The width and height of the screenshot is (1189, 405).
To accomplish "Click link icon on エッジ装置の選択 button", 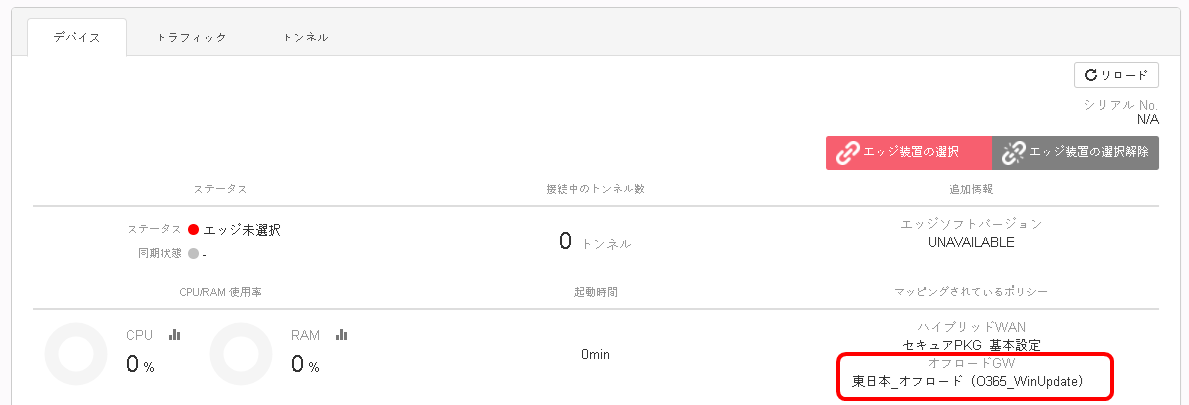I will click(x=847, y=152).
